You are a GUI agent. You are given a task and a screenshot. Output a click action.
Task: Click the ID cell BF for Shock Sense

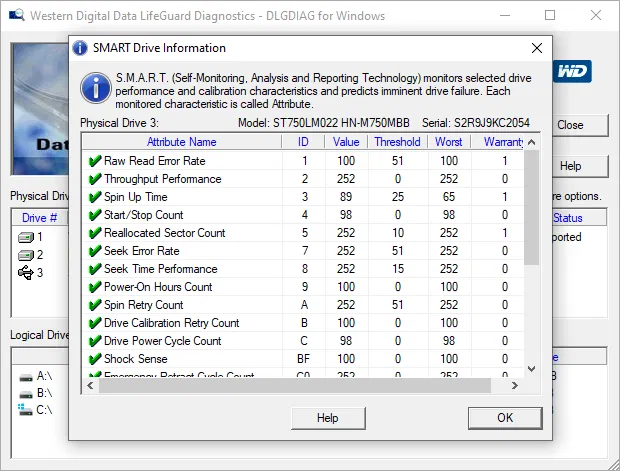(303, 359)
